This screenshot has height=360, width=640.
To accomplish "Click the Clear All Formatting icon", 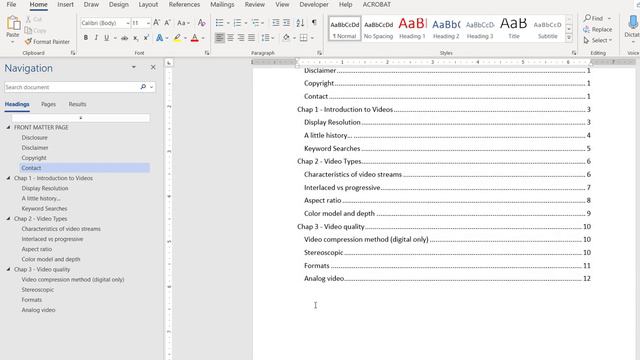I will pos(201,23).
